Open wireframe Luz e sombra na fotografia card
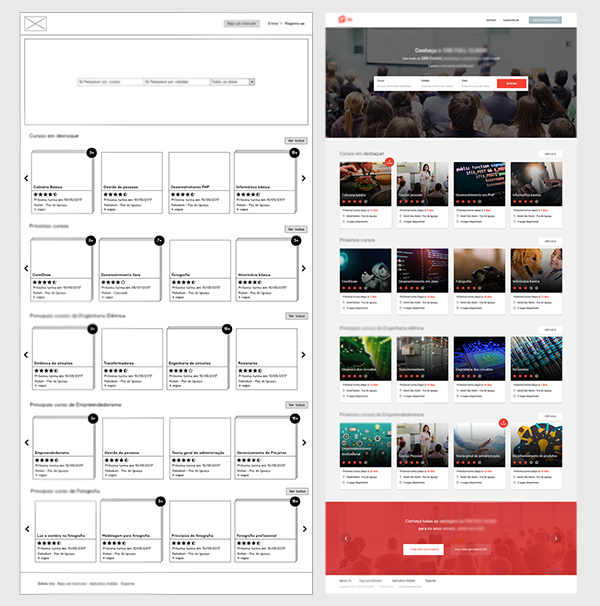The height and width of the screenshot is (606, 600). pos(65,531)
